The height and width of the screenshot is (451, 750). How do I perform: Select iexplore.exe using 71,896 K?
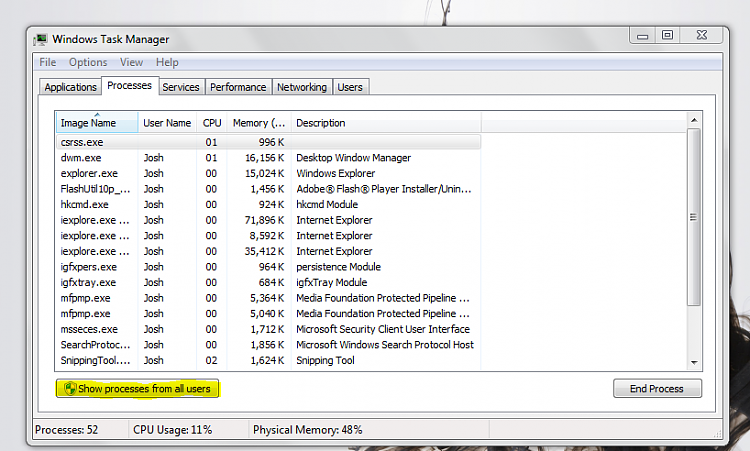point(268,220)
